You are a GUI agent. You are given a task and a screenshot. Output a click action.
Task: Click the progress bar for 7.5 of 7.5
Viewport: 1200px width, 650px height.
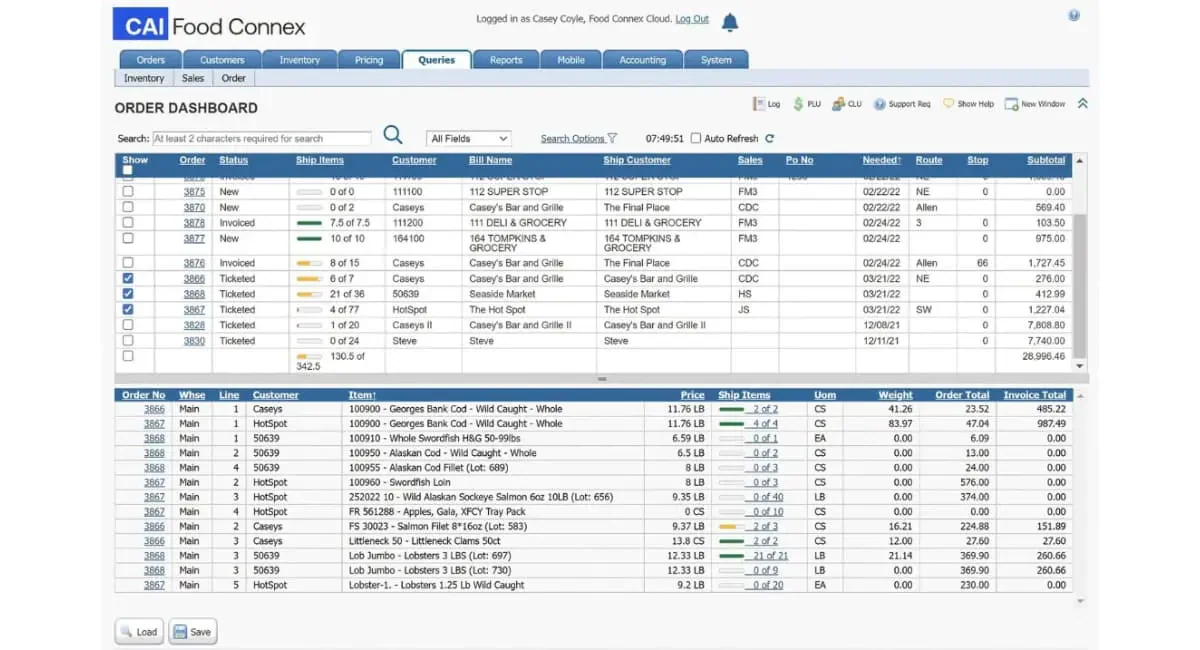(309, 223)
